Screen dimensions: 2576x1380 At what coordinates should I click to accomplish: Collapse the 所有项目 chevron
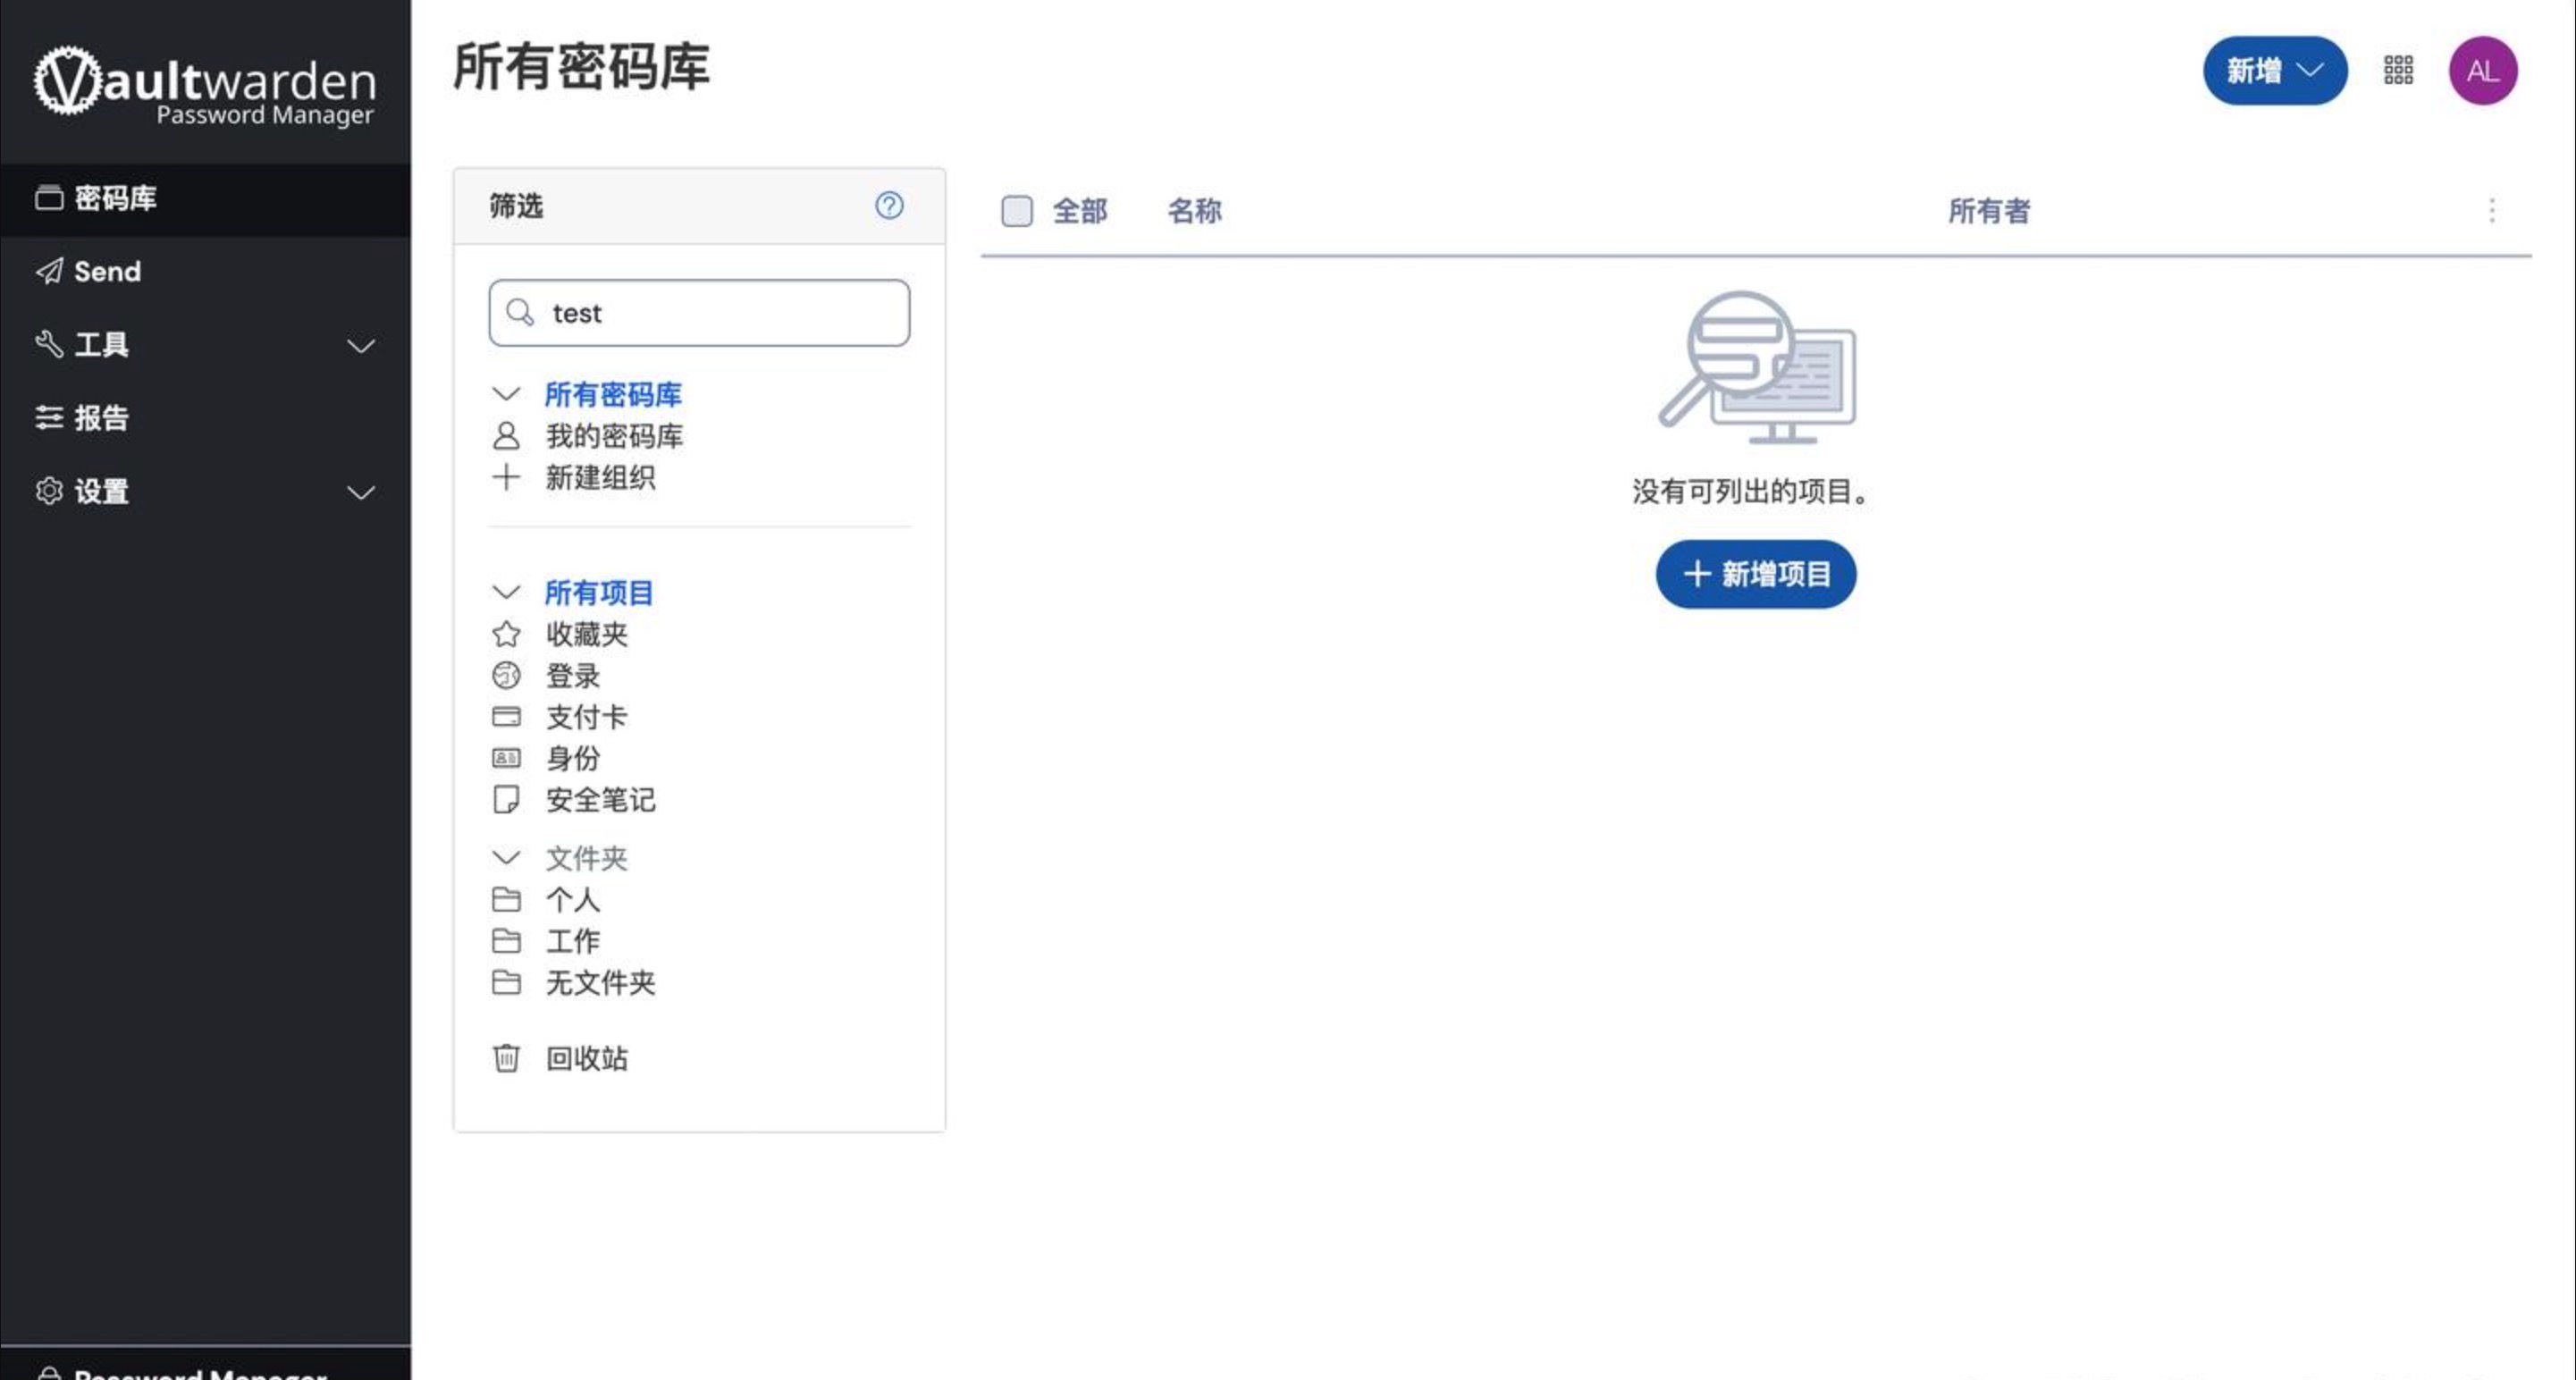(506, 592)
